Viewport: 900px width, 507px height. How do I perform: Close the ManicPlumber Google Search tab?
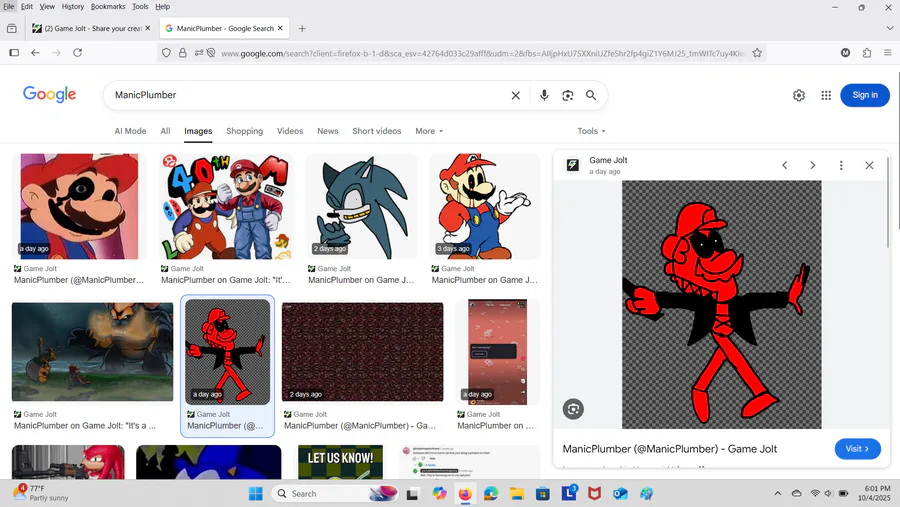pyautogui.click(x=280, y=28)
